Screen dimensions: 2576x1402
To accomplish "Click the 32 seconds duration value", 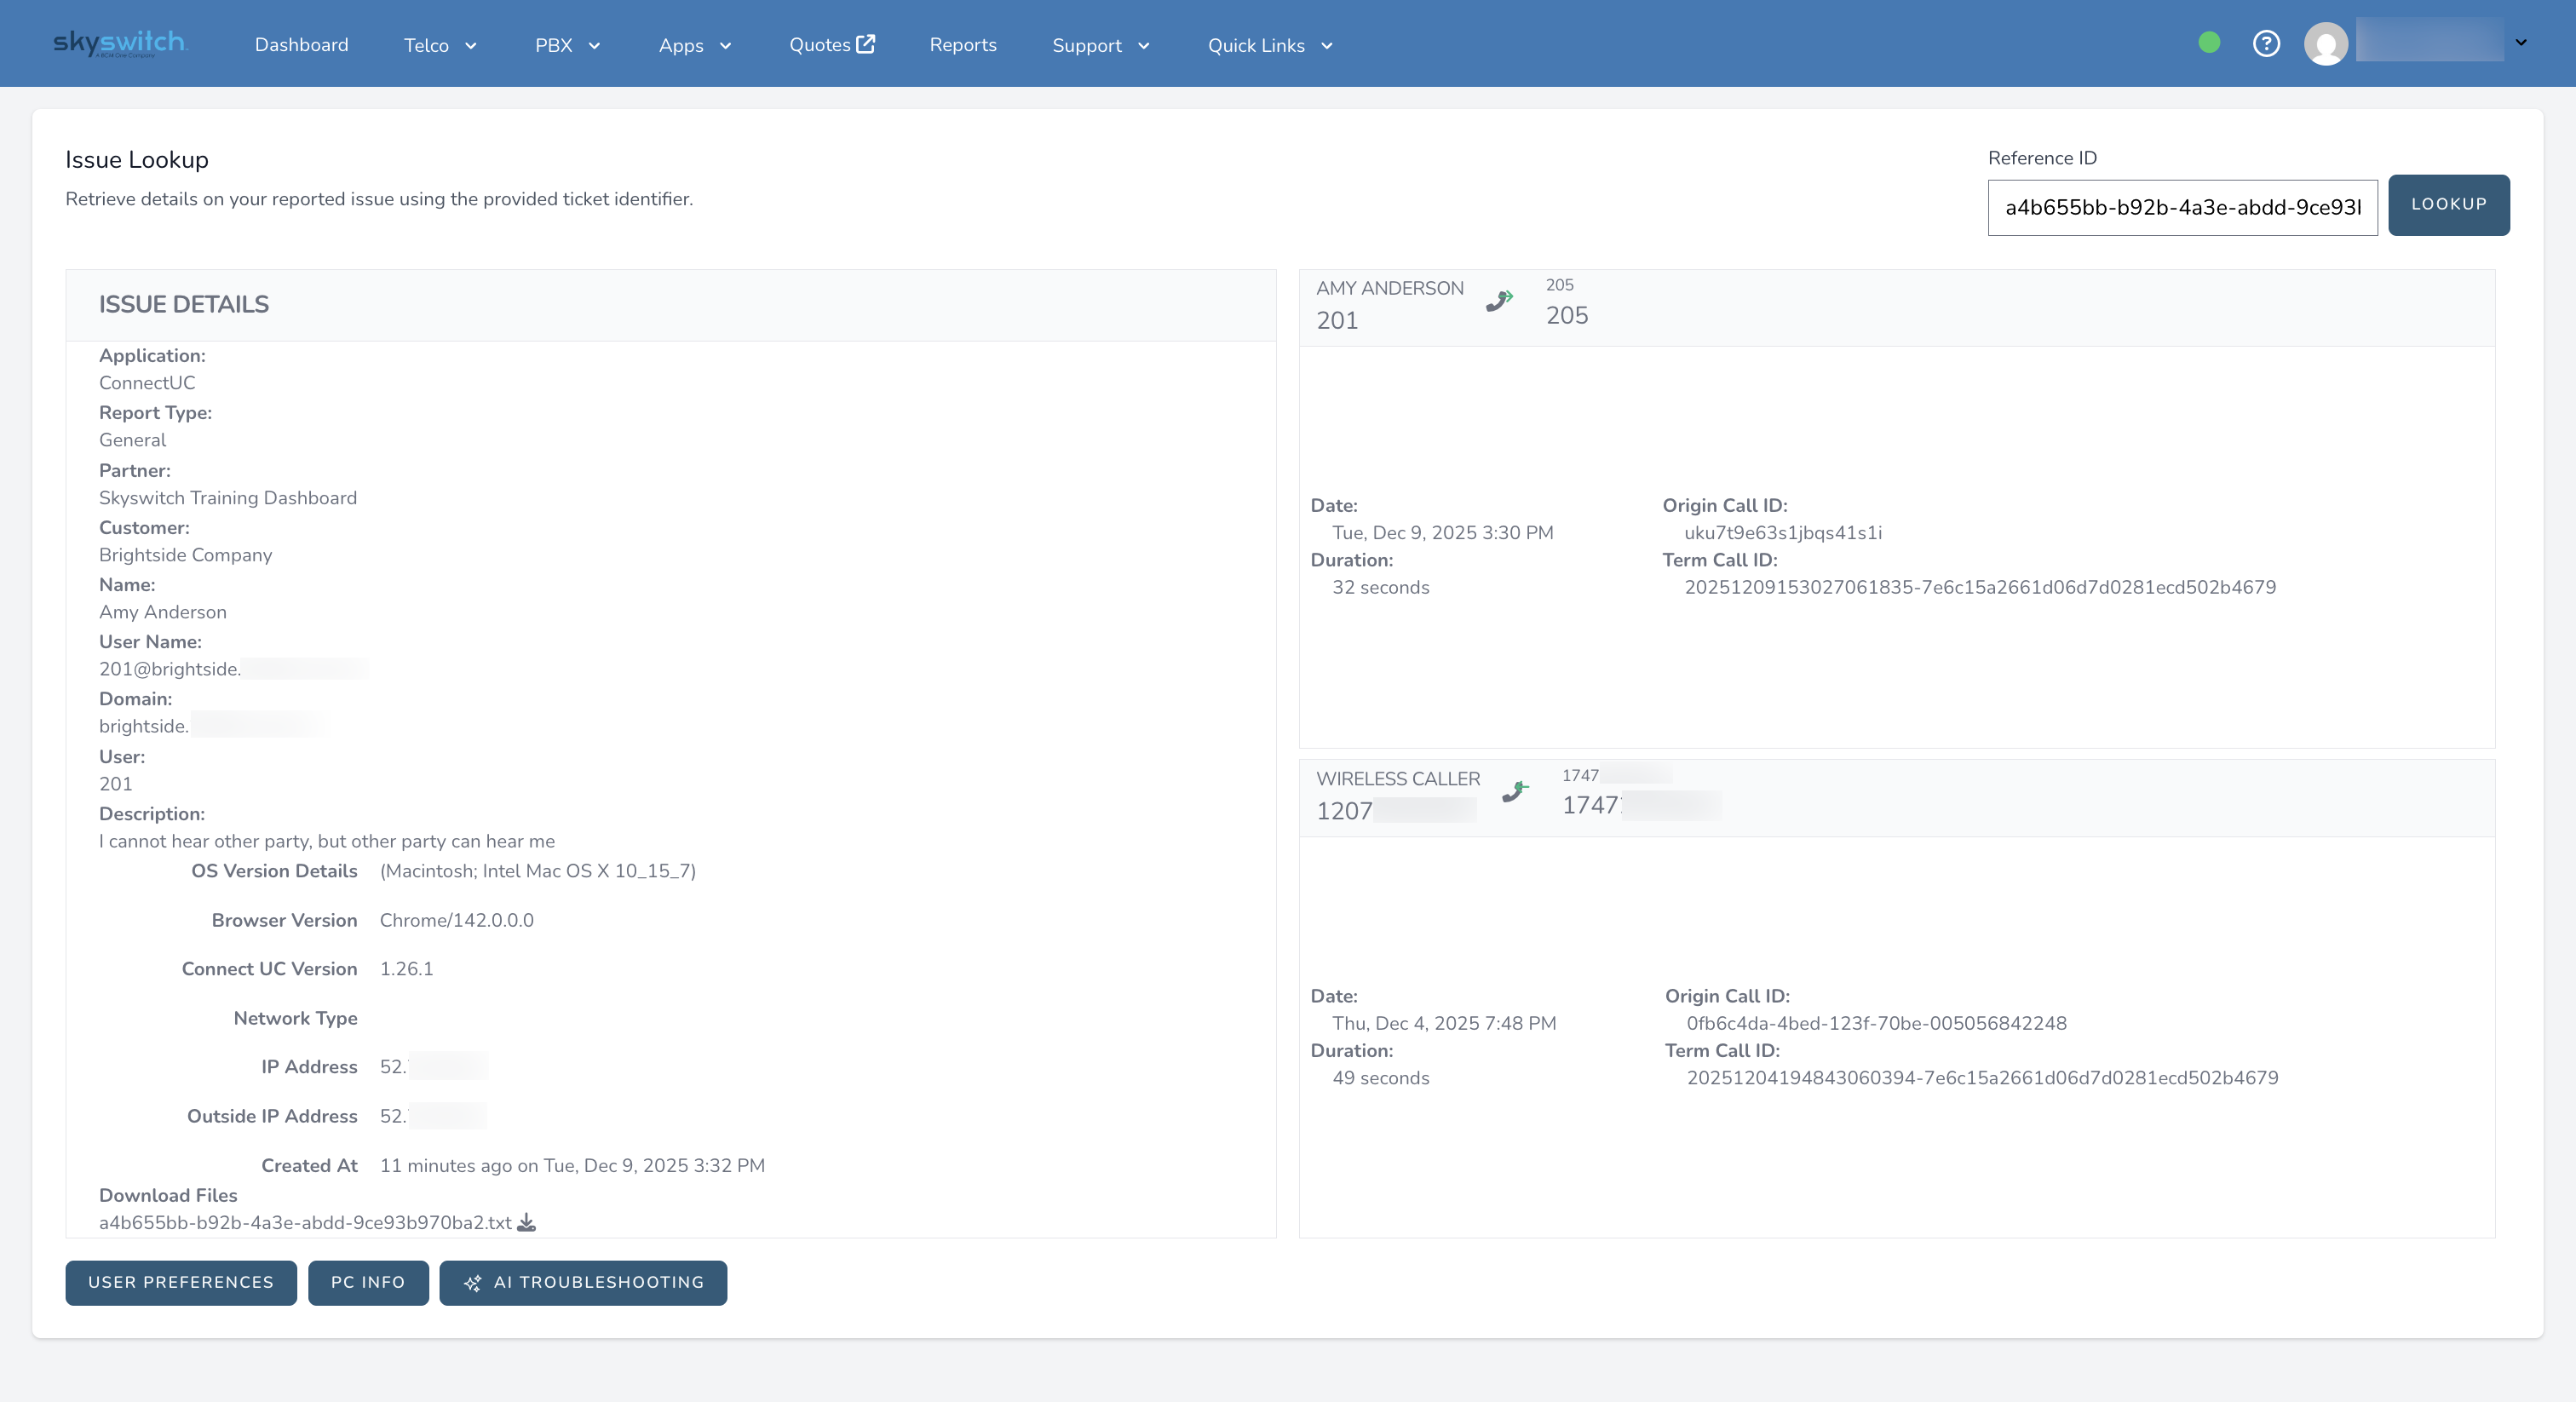I will point(1380,587).
